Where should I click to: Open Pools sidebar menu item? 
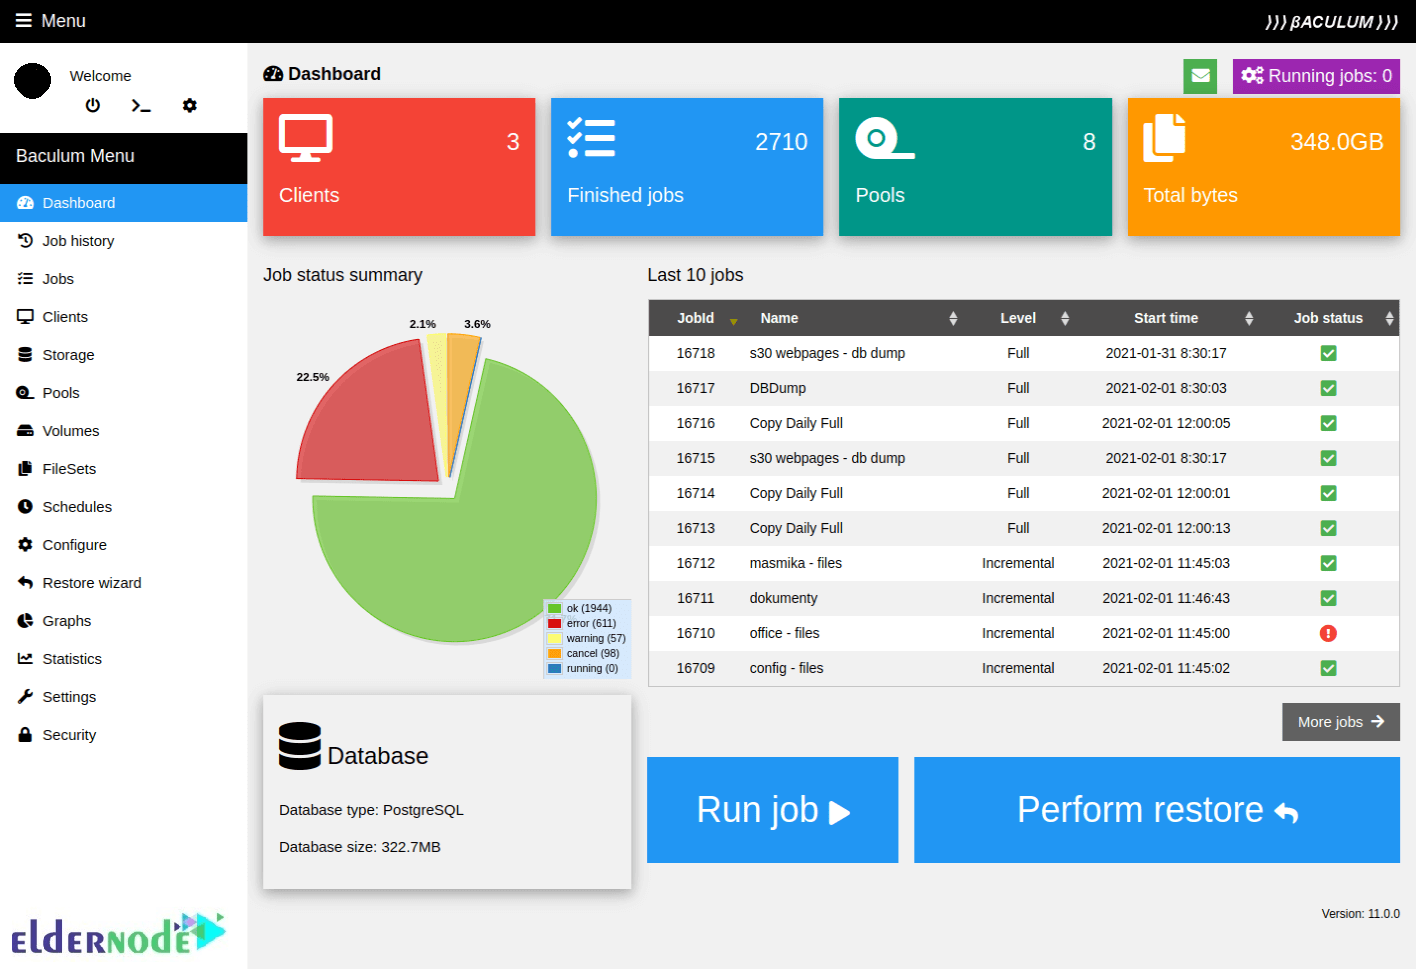[123, 393]
